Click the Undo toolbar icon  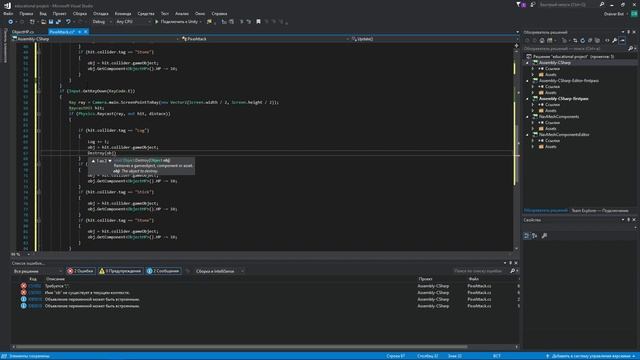tap(68, 22)
